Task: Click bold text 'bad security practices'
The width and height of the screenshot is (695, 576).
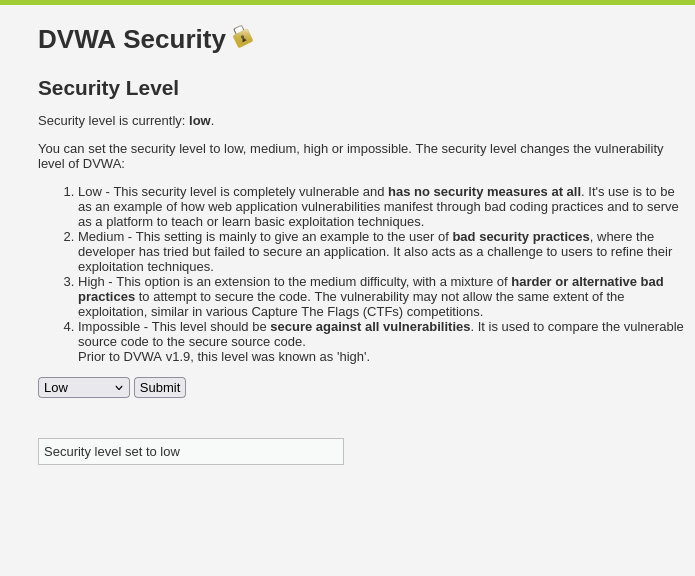Action: 520,237
